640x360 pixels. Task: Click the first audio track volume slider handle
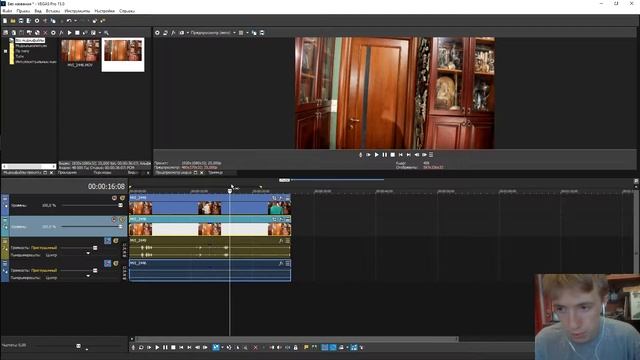pyautogui.click(x=95, y=248)
